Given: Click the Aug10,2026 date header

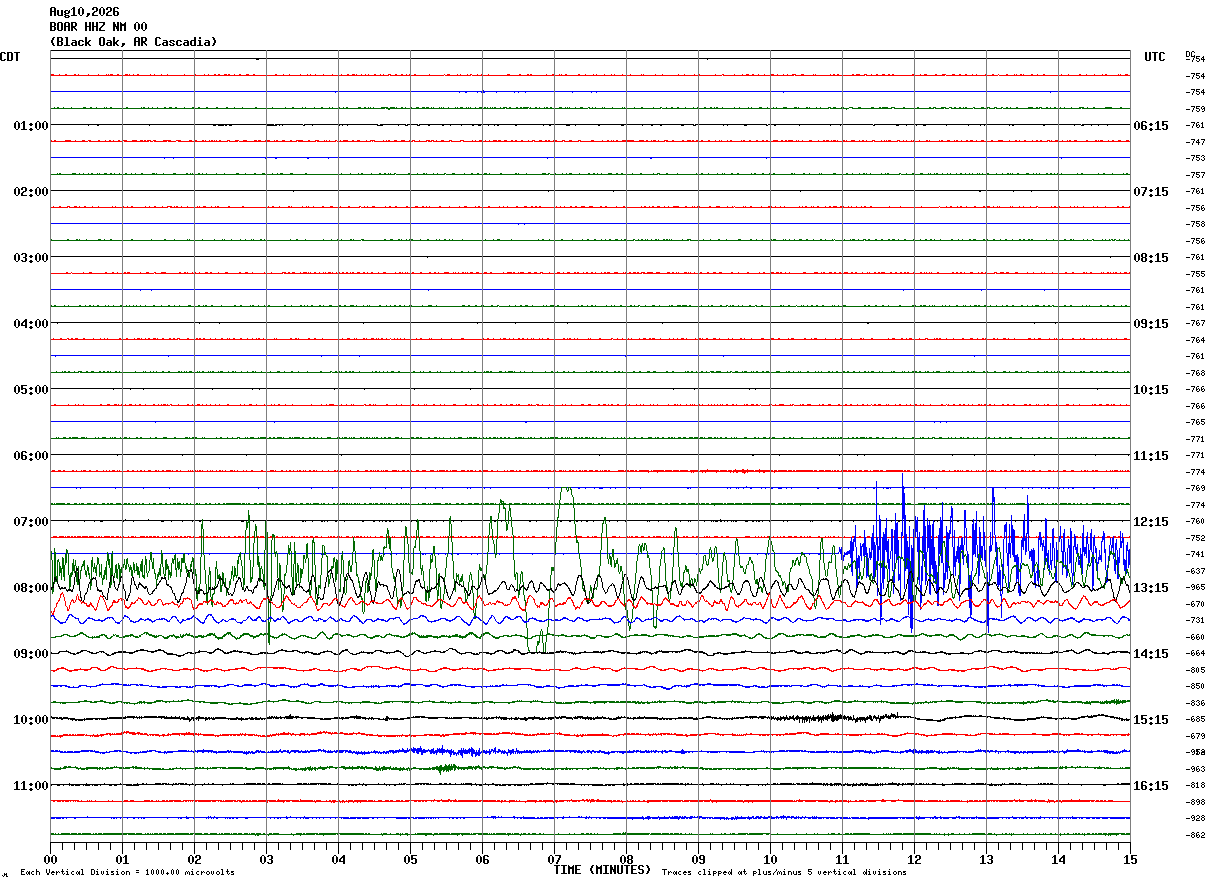Looking at the screenshot, I should (84, 12).
